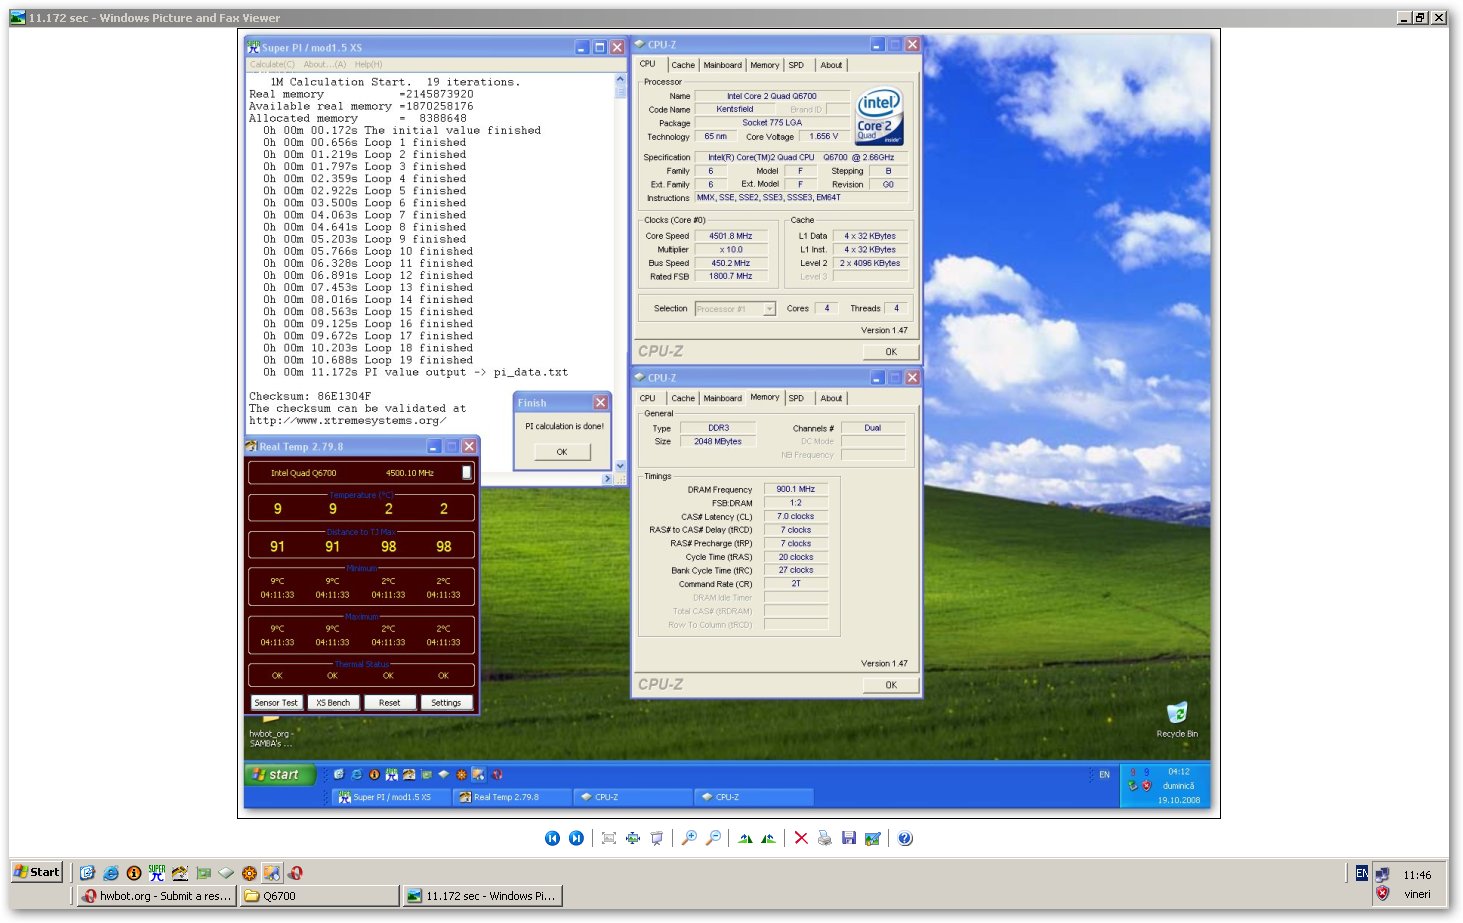
Task: Go to the next image in viewer
Action: 576,838
